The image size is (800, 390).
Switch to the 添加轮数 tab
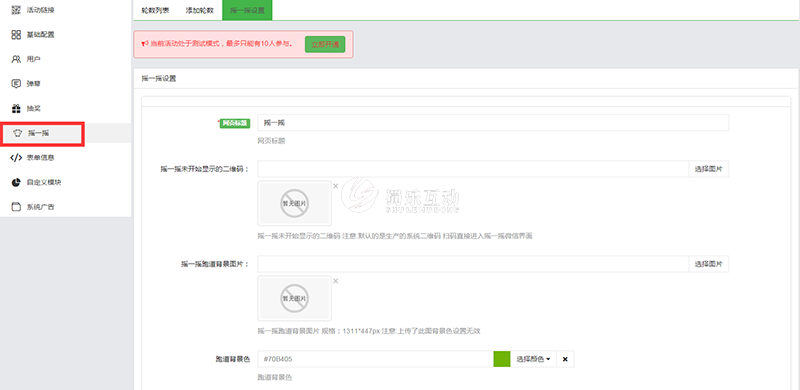199,10
